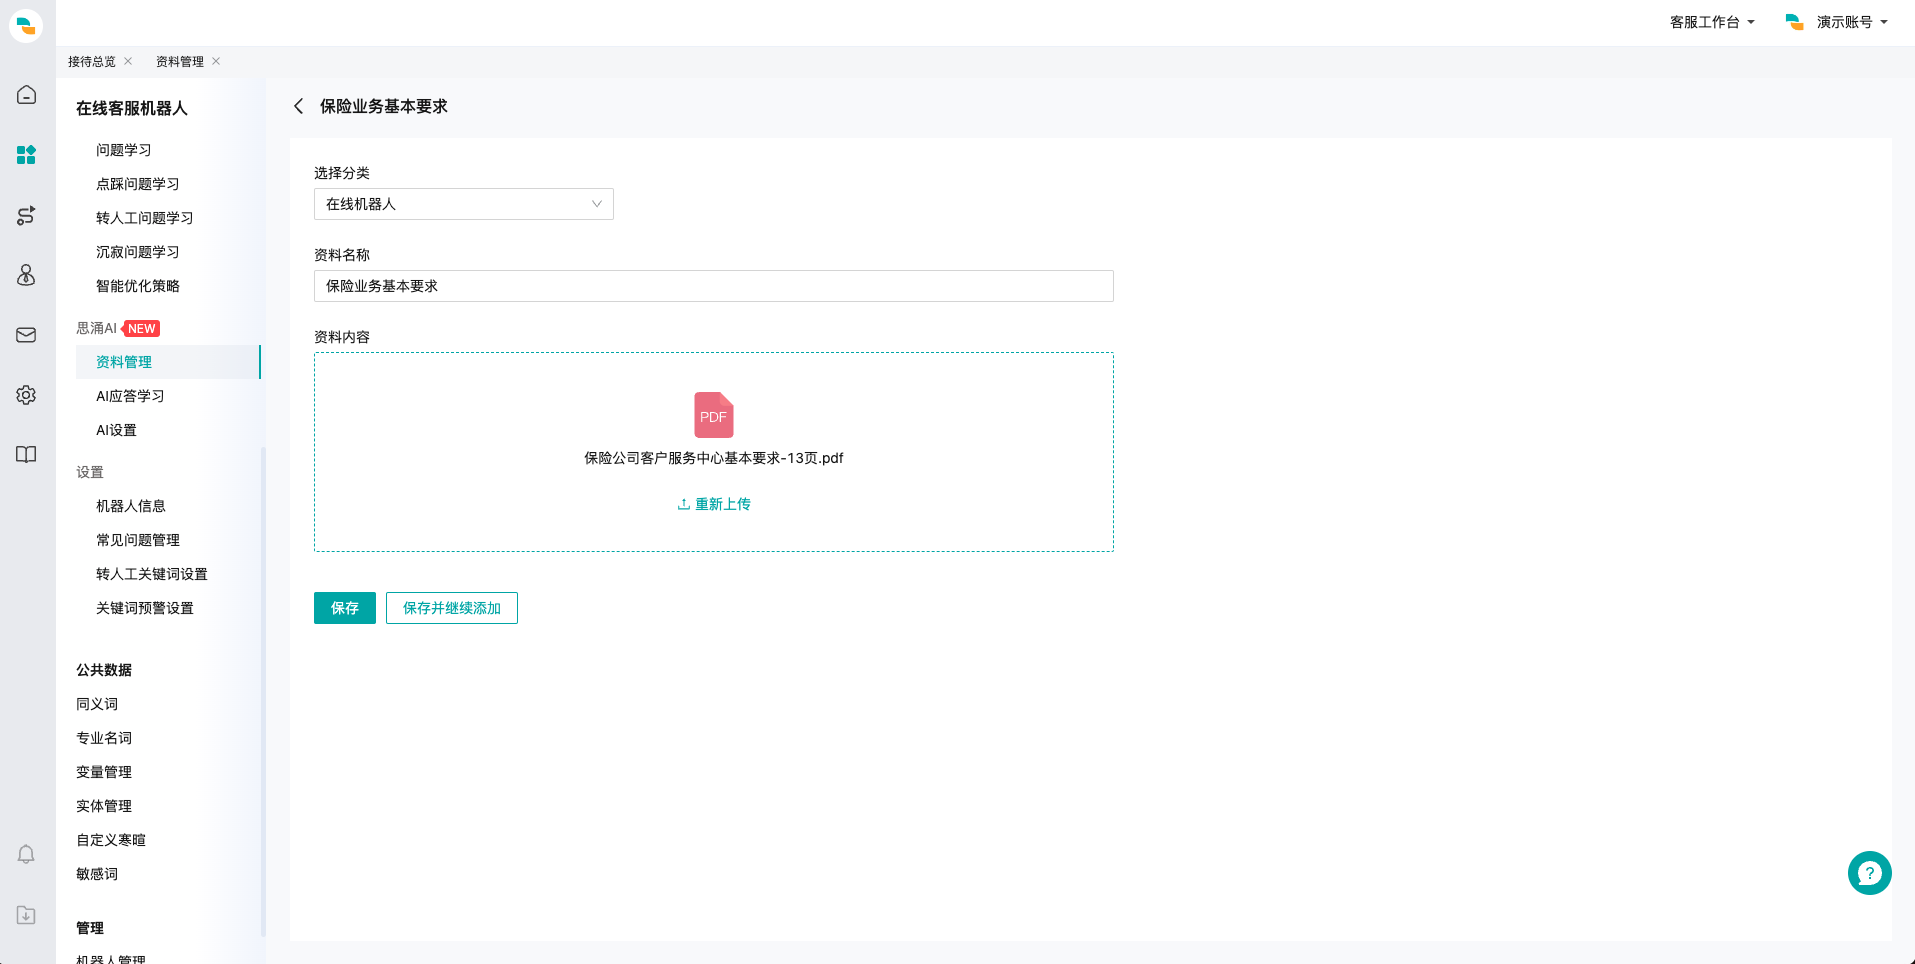Click the app logo in the top-left corner
This screenshot has width=1915, height=964.
pyautogui.click(x=26, y=25)
